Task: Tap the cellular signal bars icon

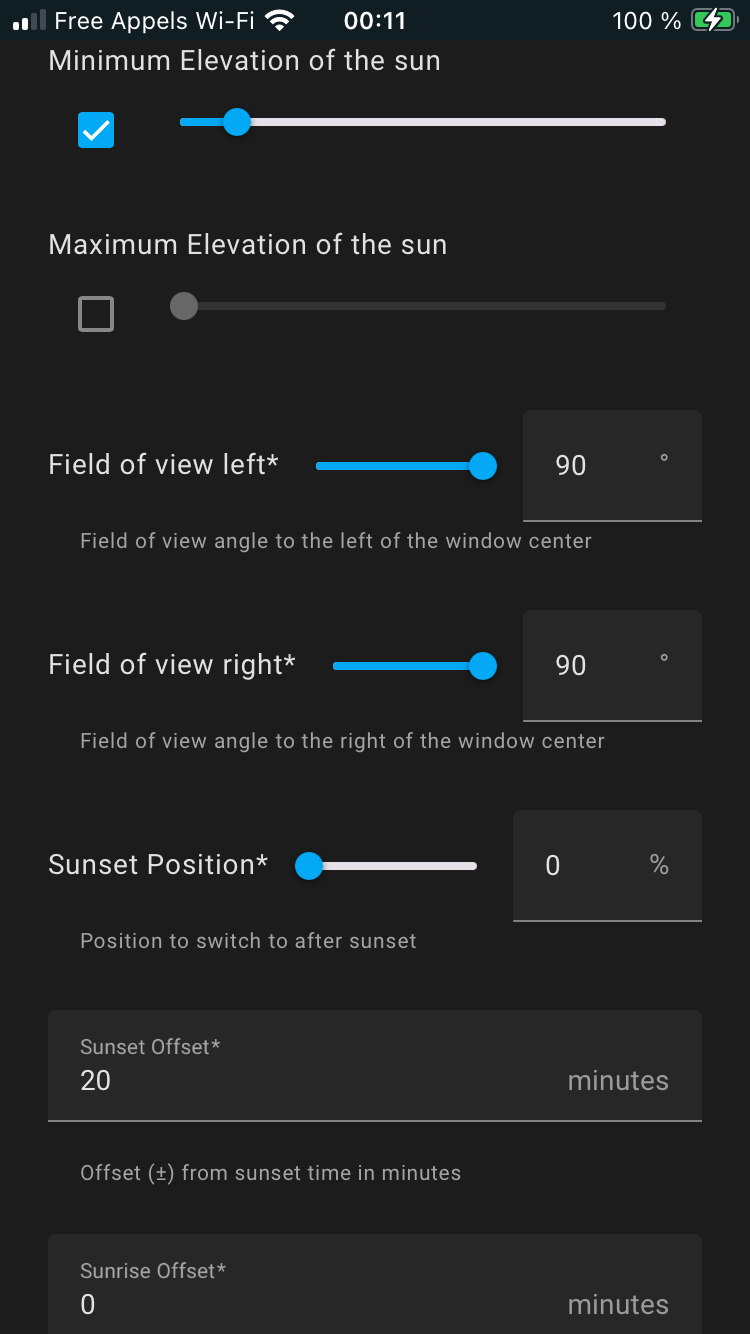Action: pos(30,20)
